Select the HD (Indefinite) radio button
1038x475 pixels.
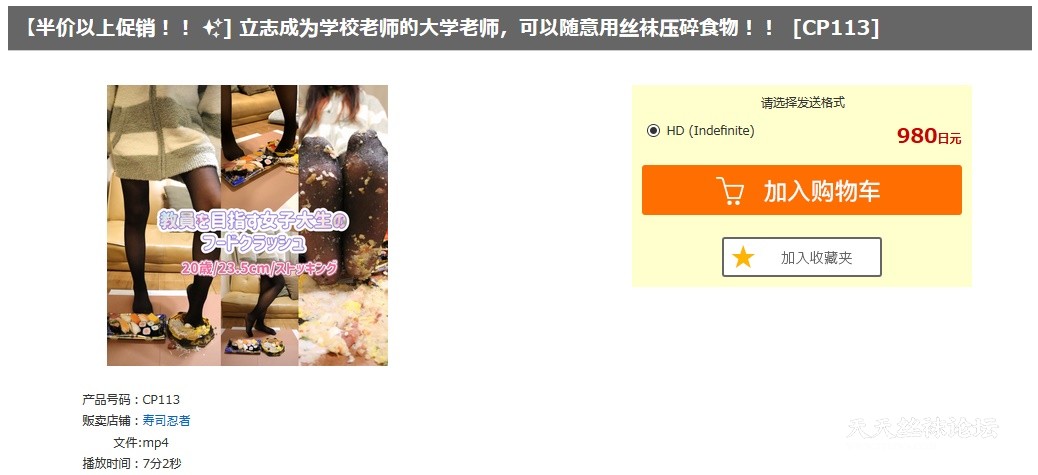[653, 131]
